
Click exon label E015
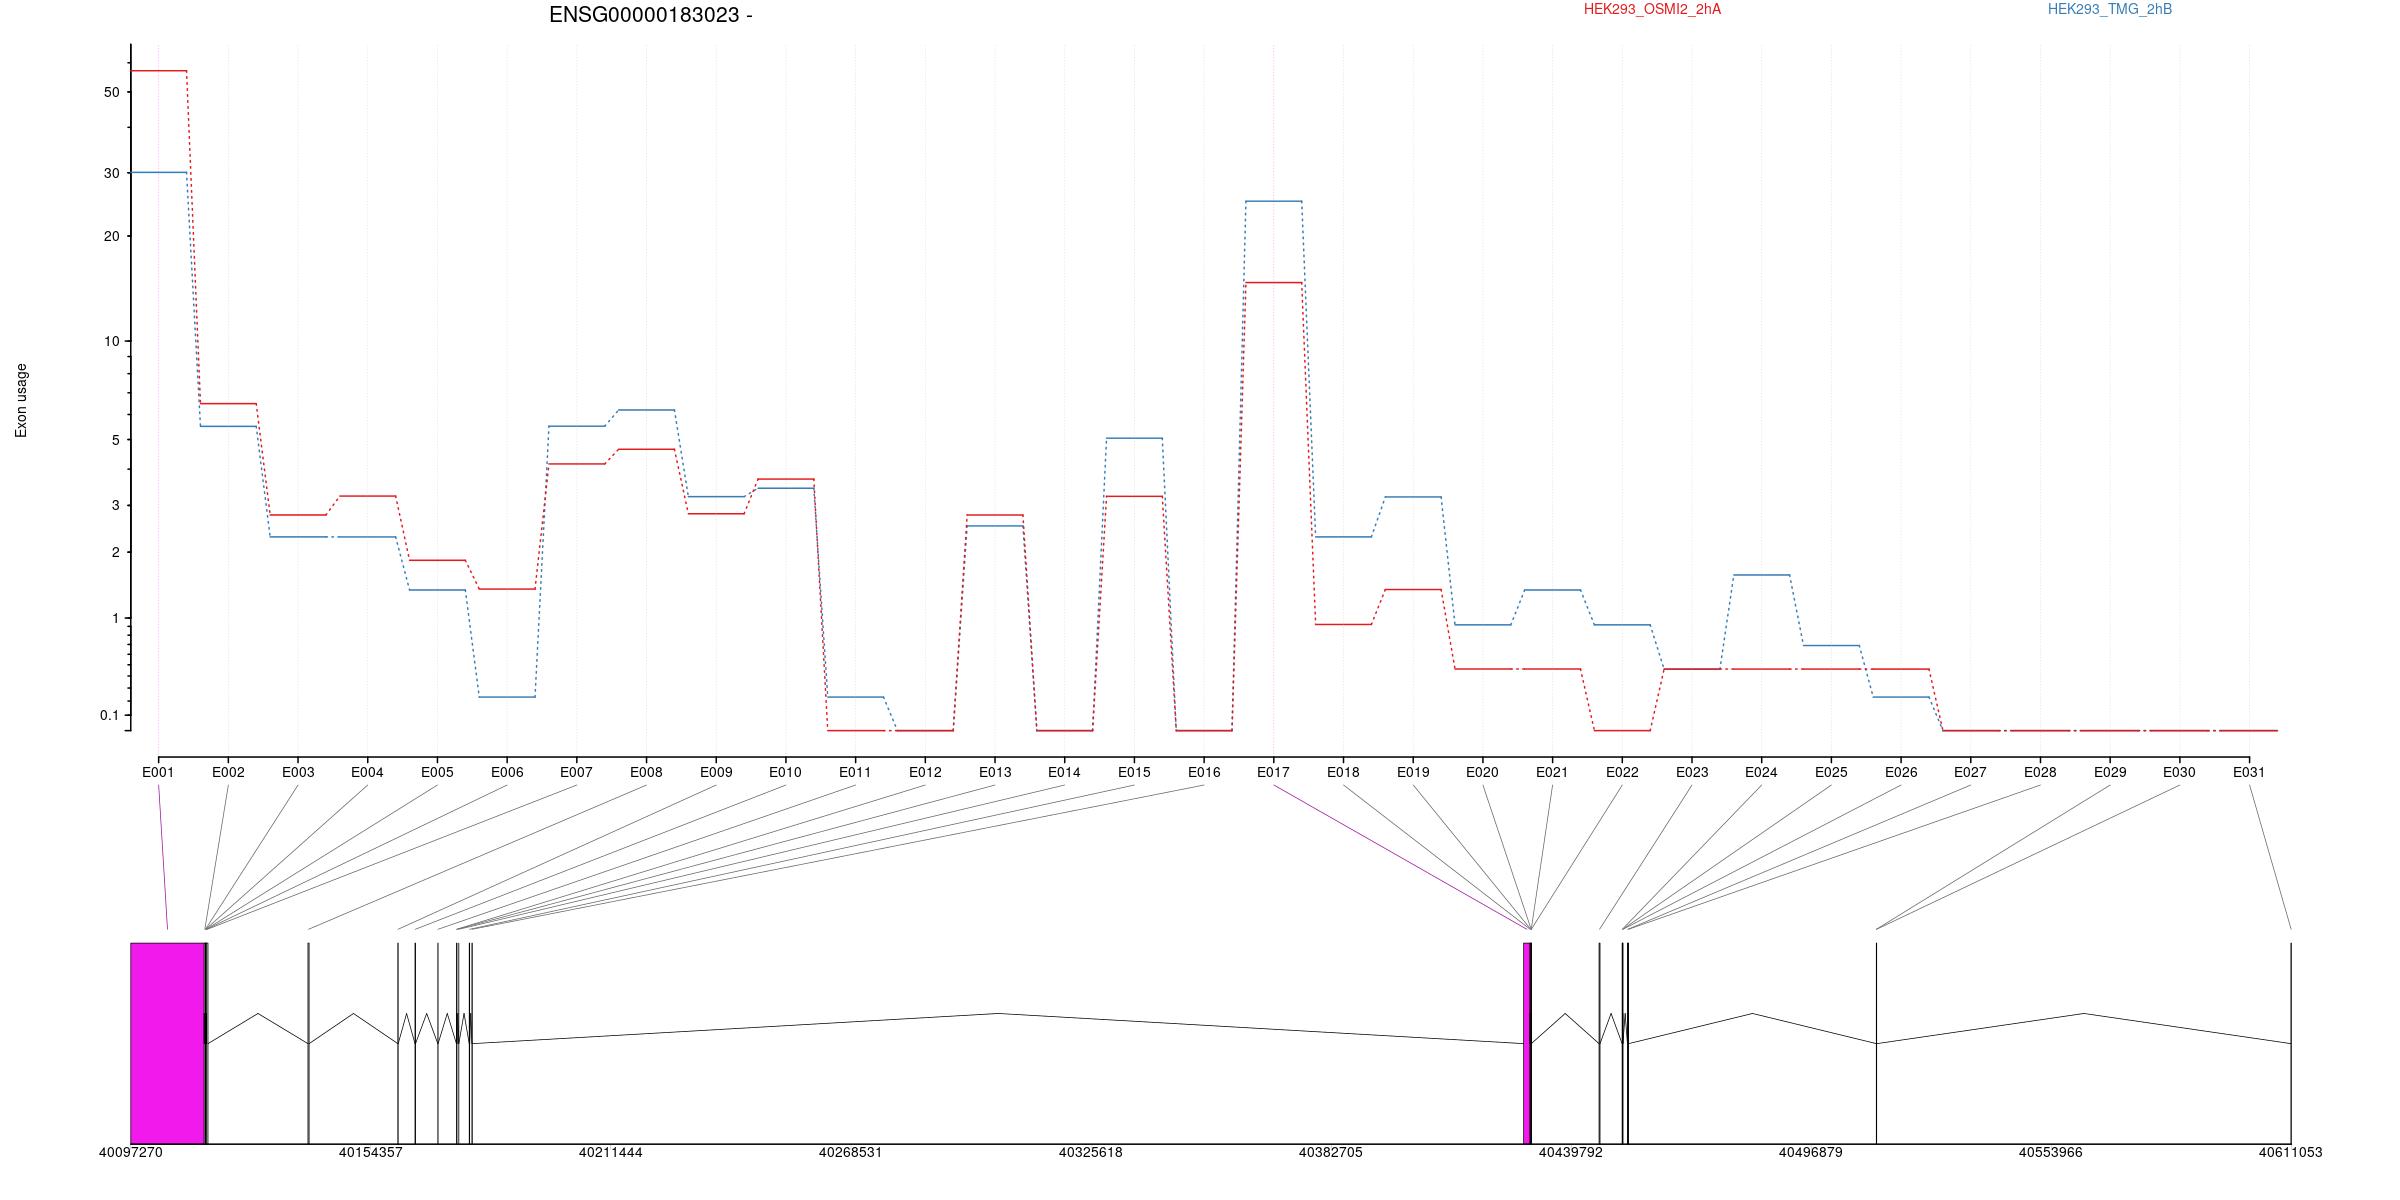pos(1134,772)
